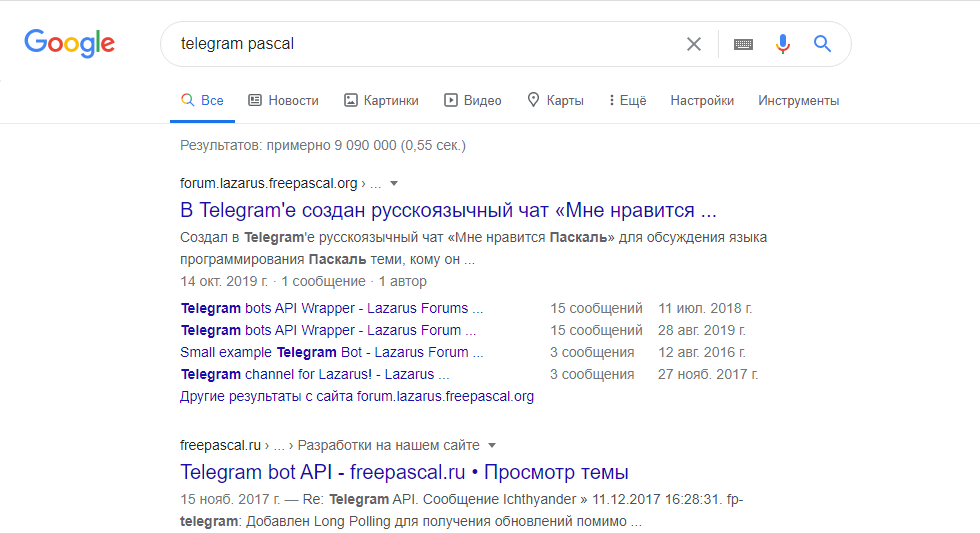Click '11 июл. 2018 г.' date
The height and width of the screenshot is (533, 980).
pyautogui.click(x=704, y=308)
